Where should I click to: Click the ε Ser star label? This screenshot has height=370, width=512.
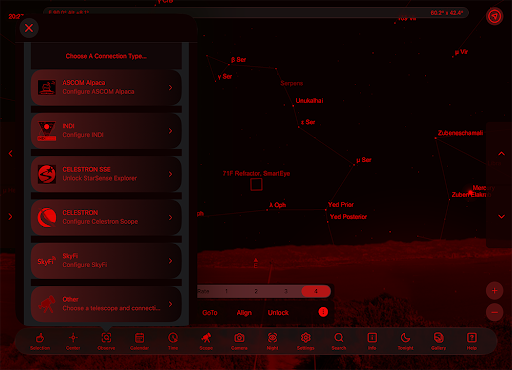308,122
